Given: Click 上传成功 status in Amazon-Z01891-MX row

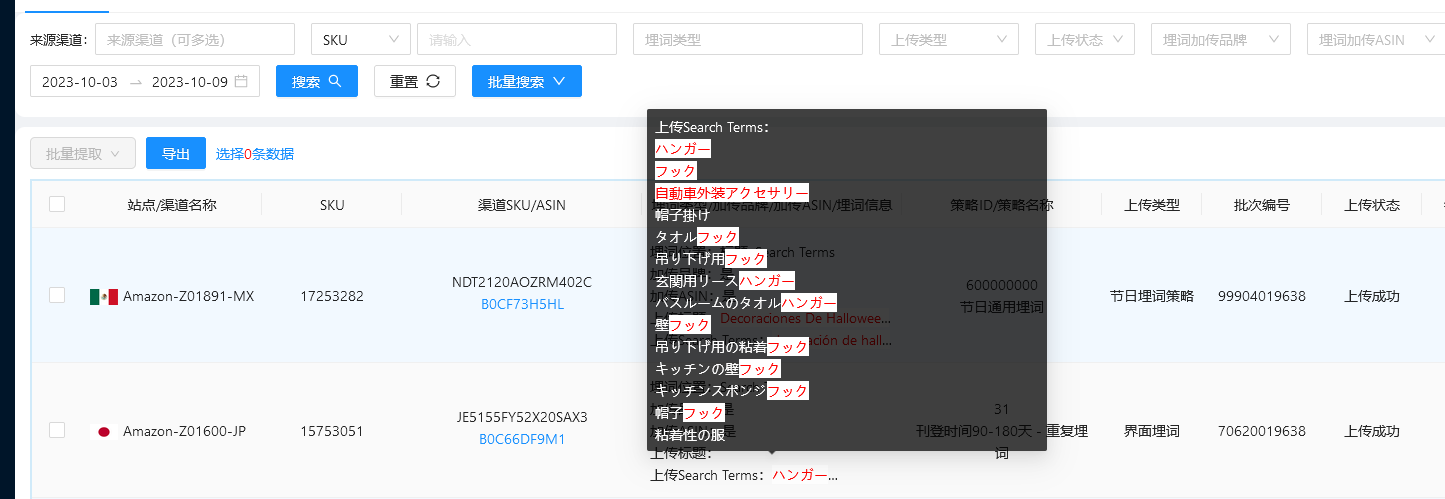Looking at the screenshot, I should tap(1372, 296).
